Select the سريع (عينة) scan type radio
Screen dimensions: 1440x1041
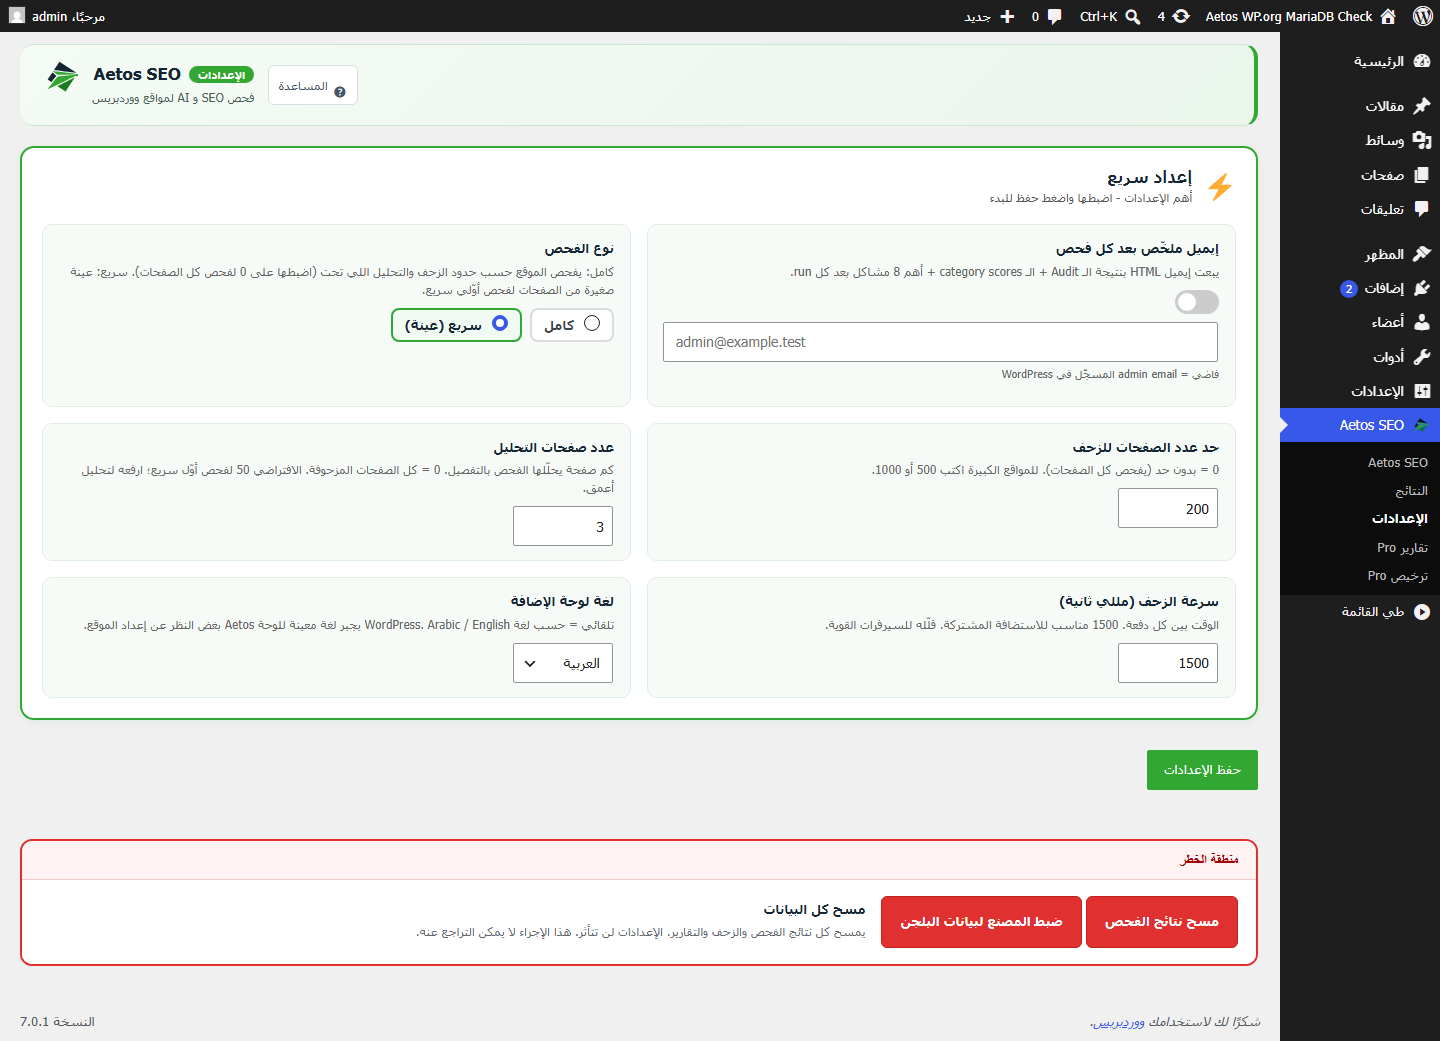pos(500,323)
